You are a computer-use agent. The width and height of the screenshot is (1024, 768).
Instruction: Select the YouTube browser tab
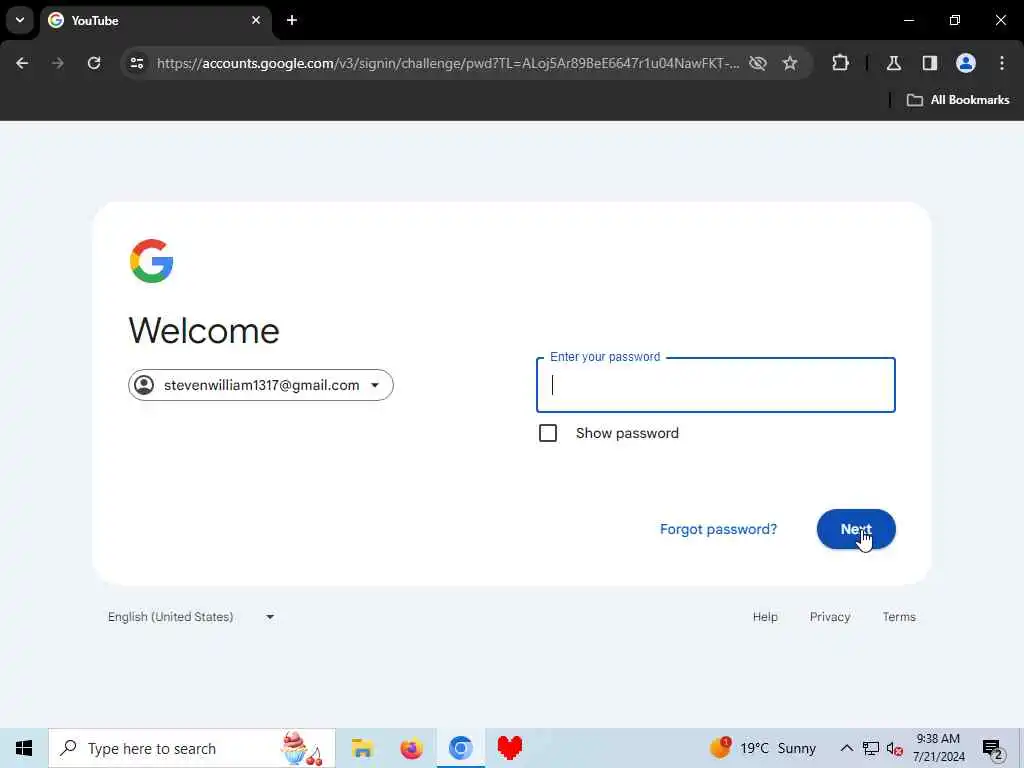pyautogui.click(x=155, y=20)
